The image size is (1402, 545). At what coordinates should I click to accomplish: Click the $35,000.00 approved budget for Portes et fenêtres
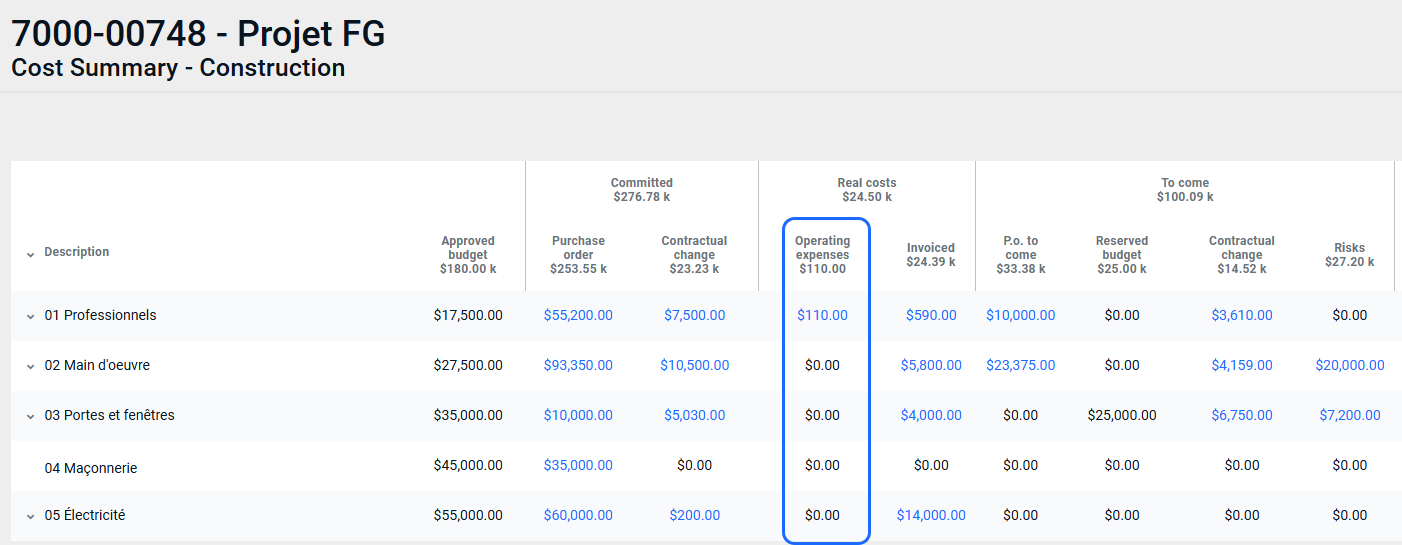[x=468, y=415]
